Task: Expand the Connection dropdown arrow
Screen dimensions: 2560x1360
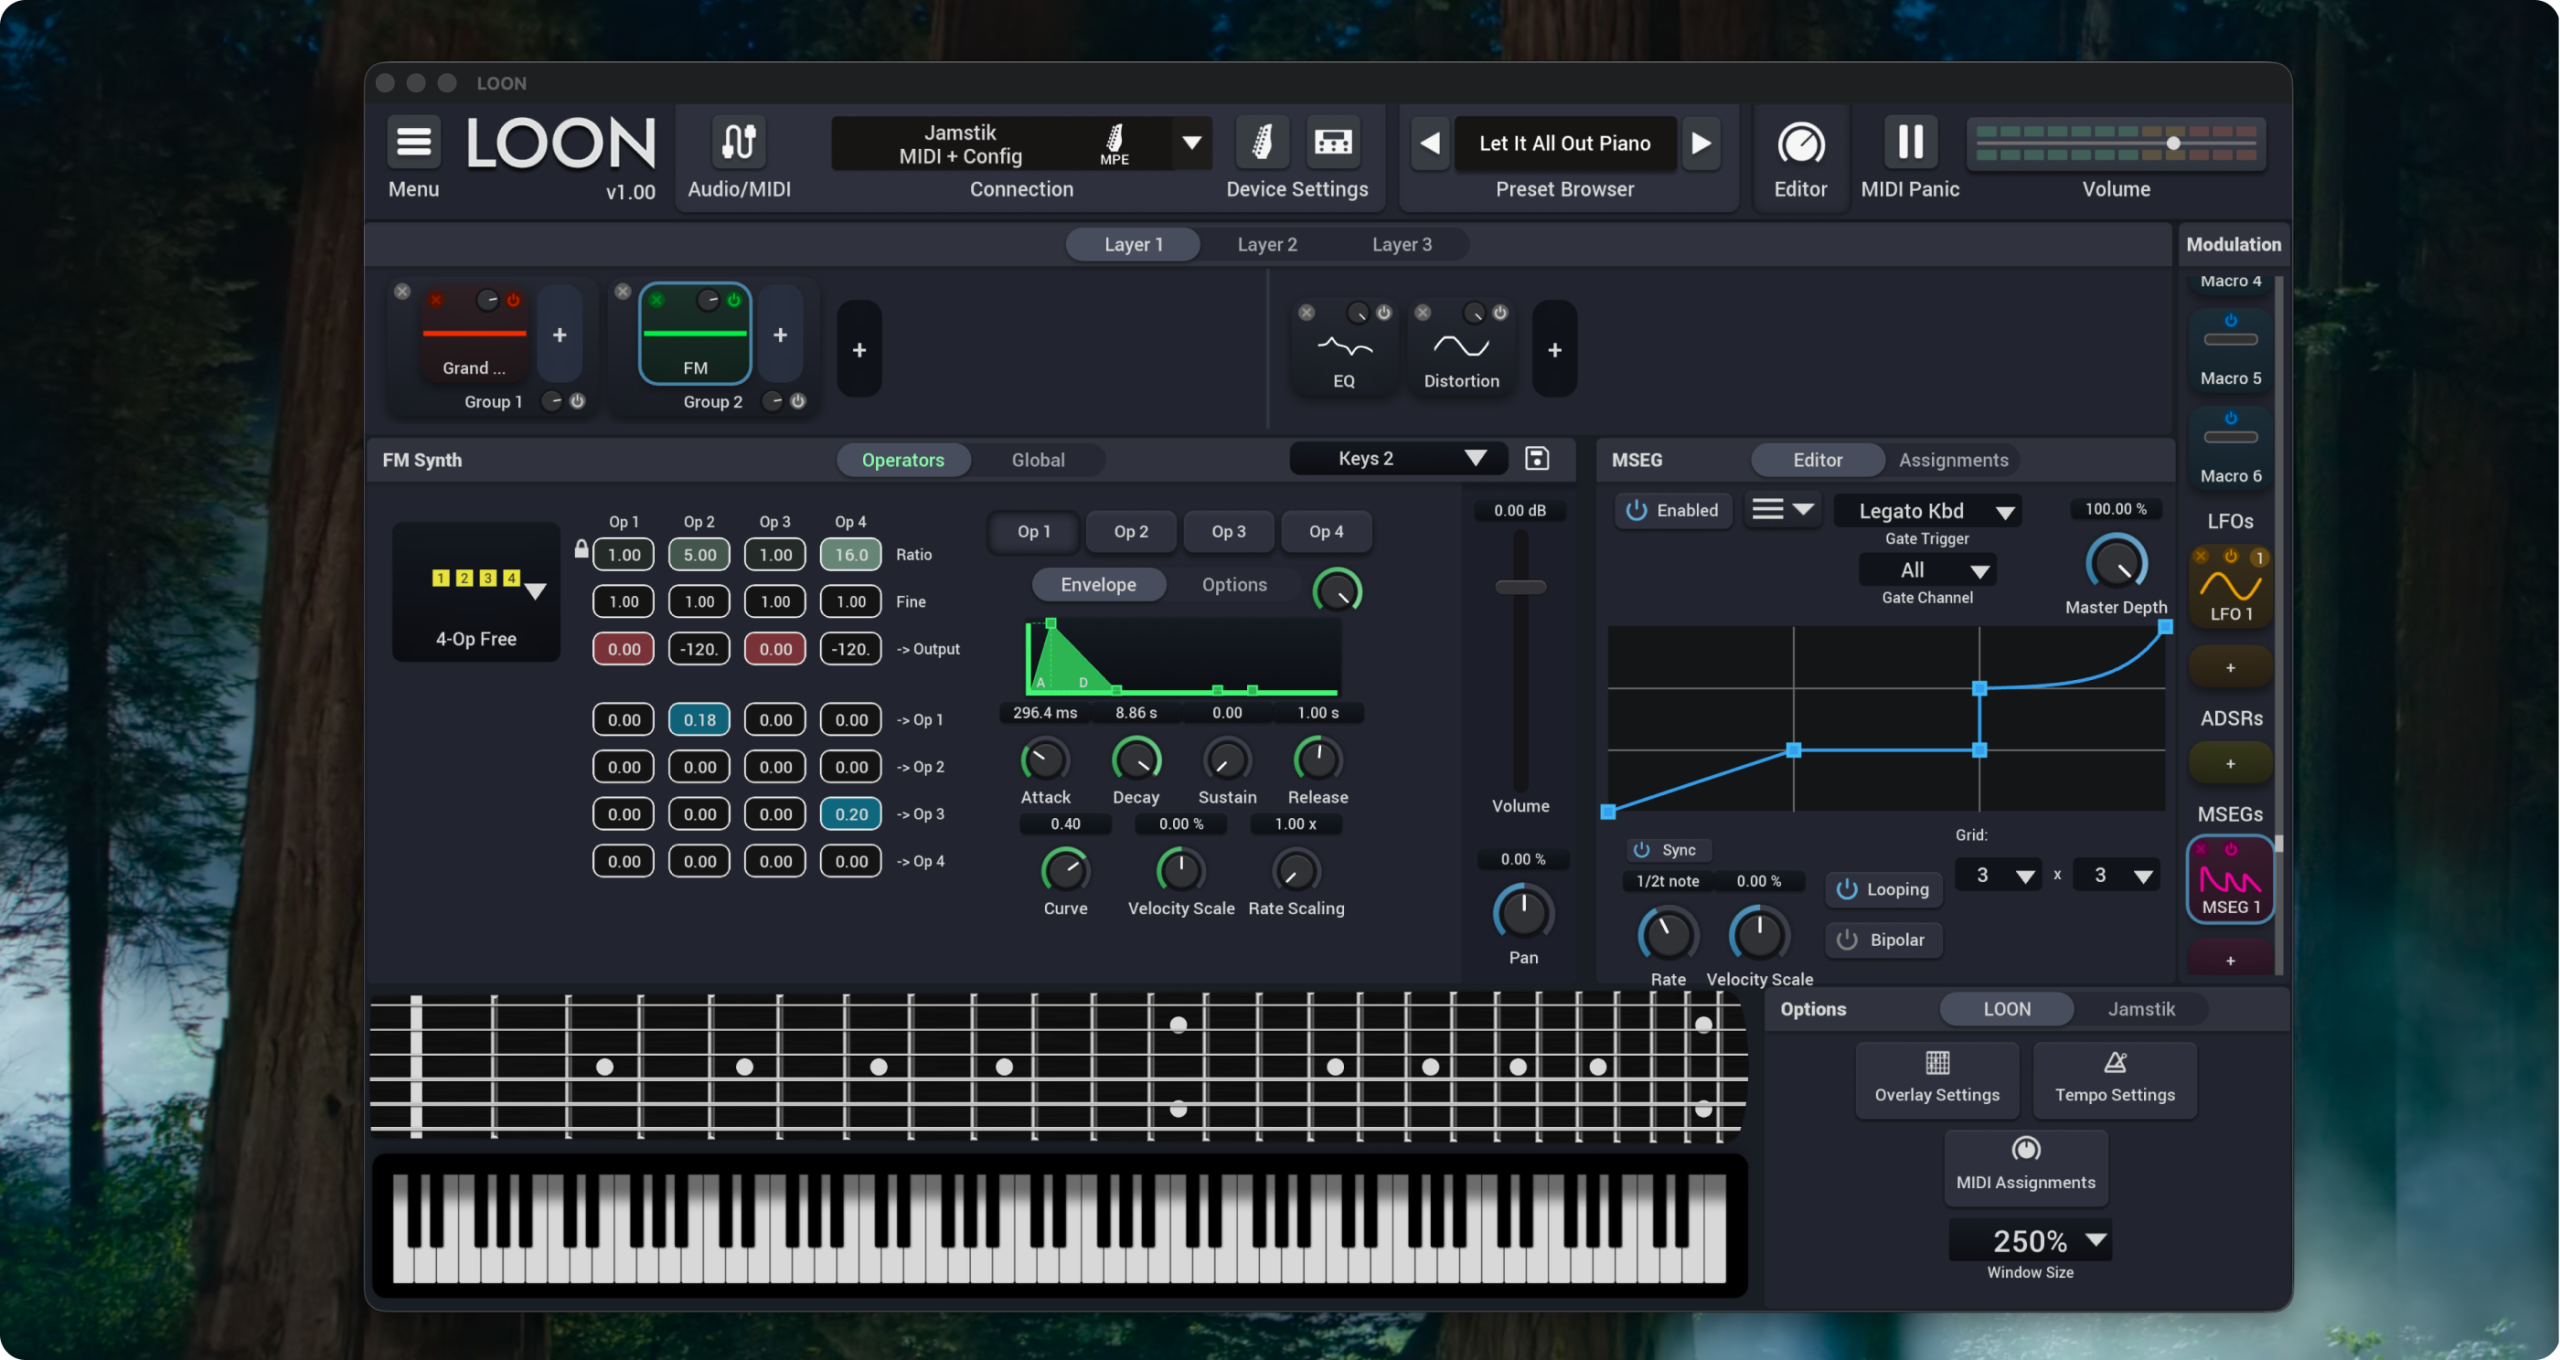Action: pyautogui.click(x=1191, y=143)
